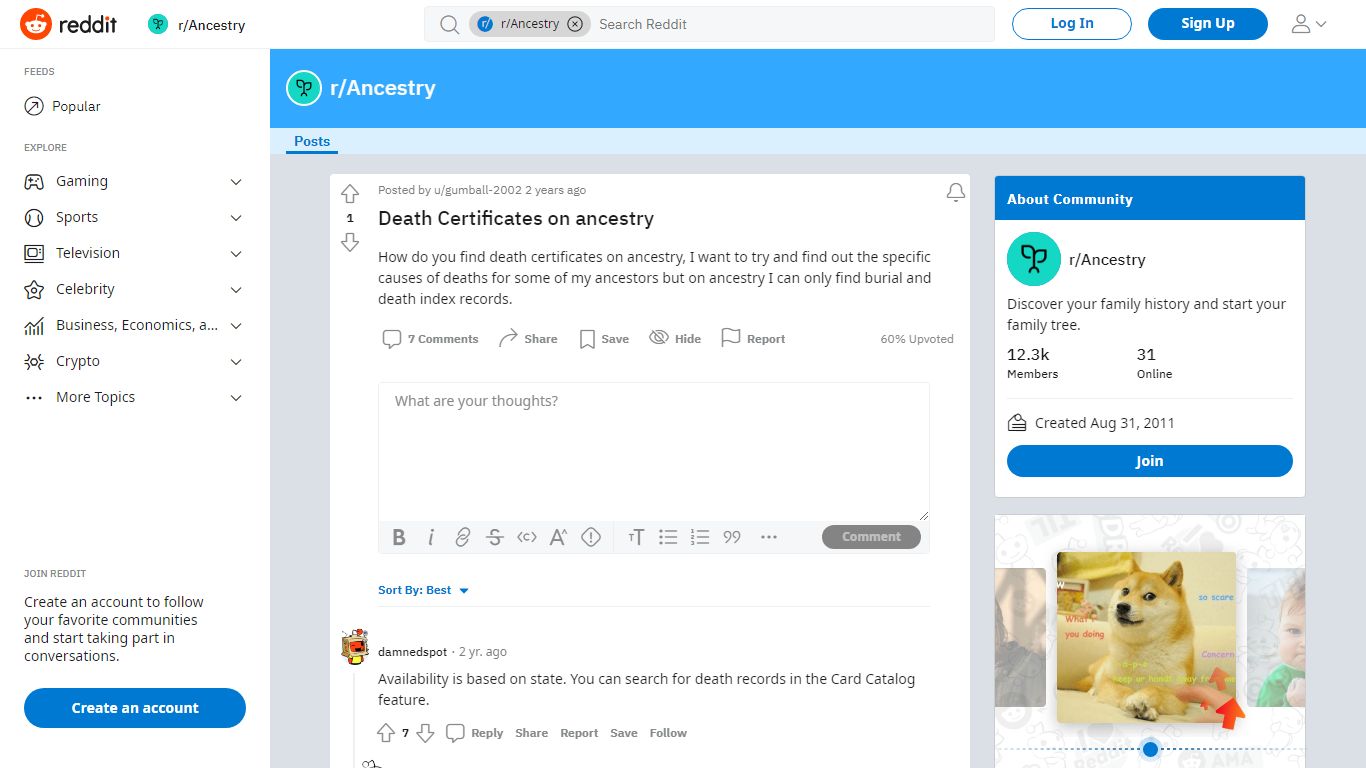
Task: Click damnedspot's avatar
Action: (x=354, y=648)
